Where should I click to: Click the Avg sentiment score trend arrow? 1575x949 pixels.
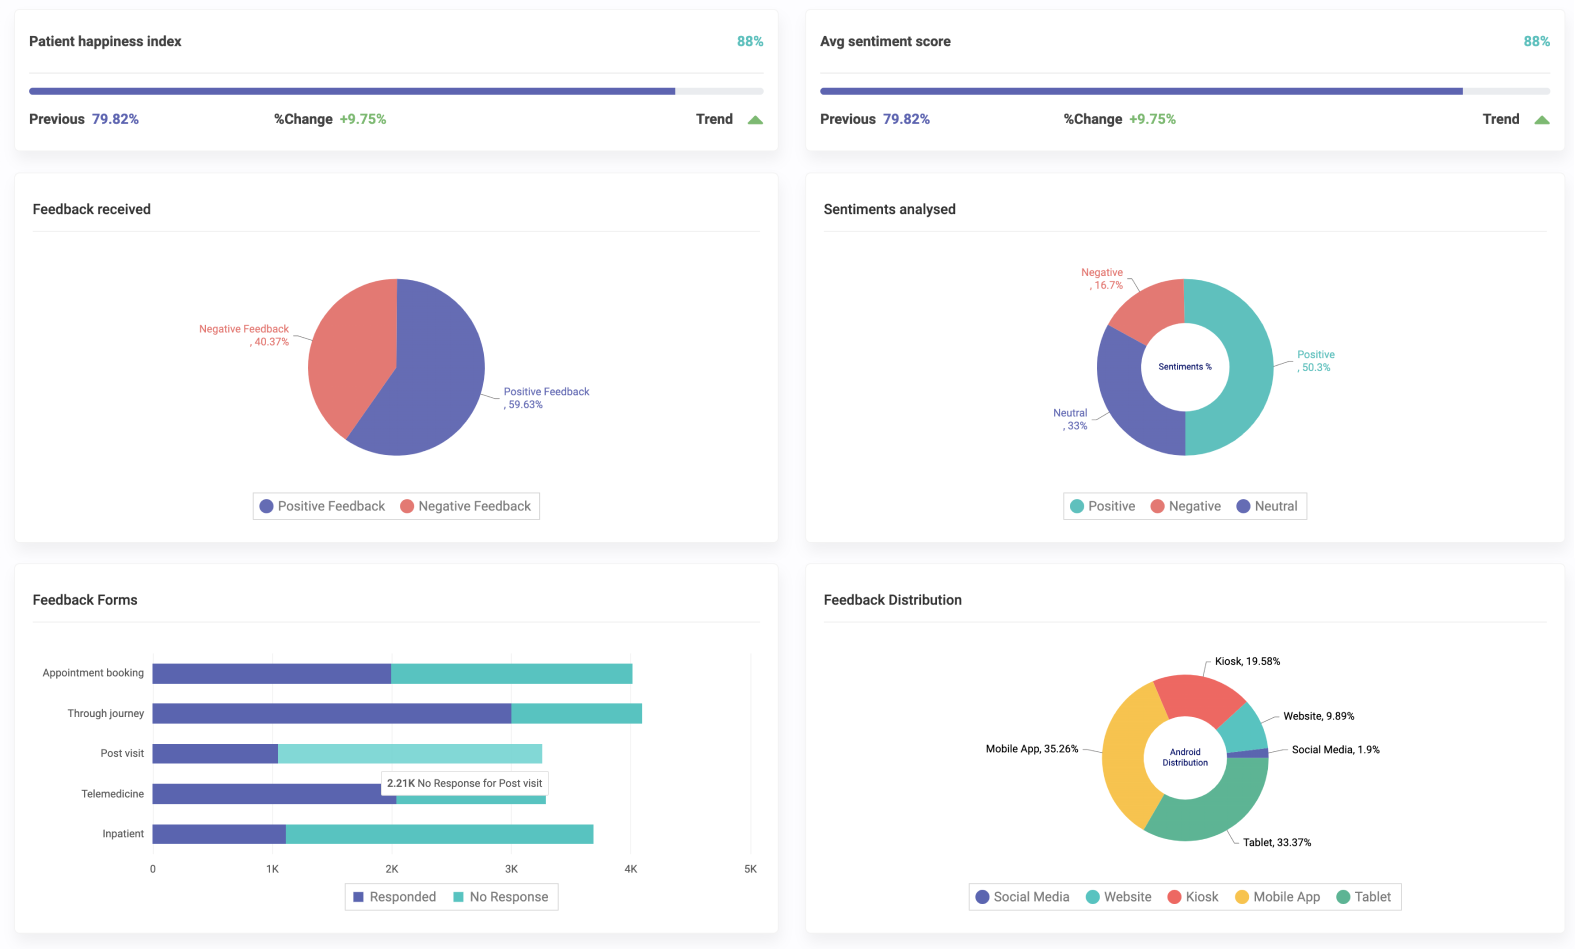tap(1541, 120)
